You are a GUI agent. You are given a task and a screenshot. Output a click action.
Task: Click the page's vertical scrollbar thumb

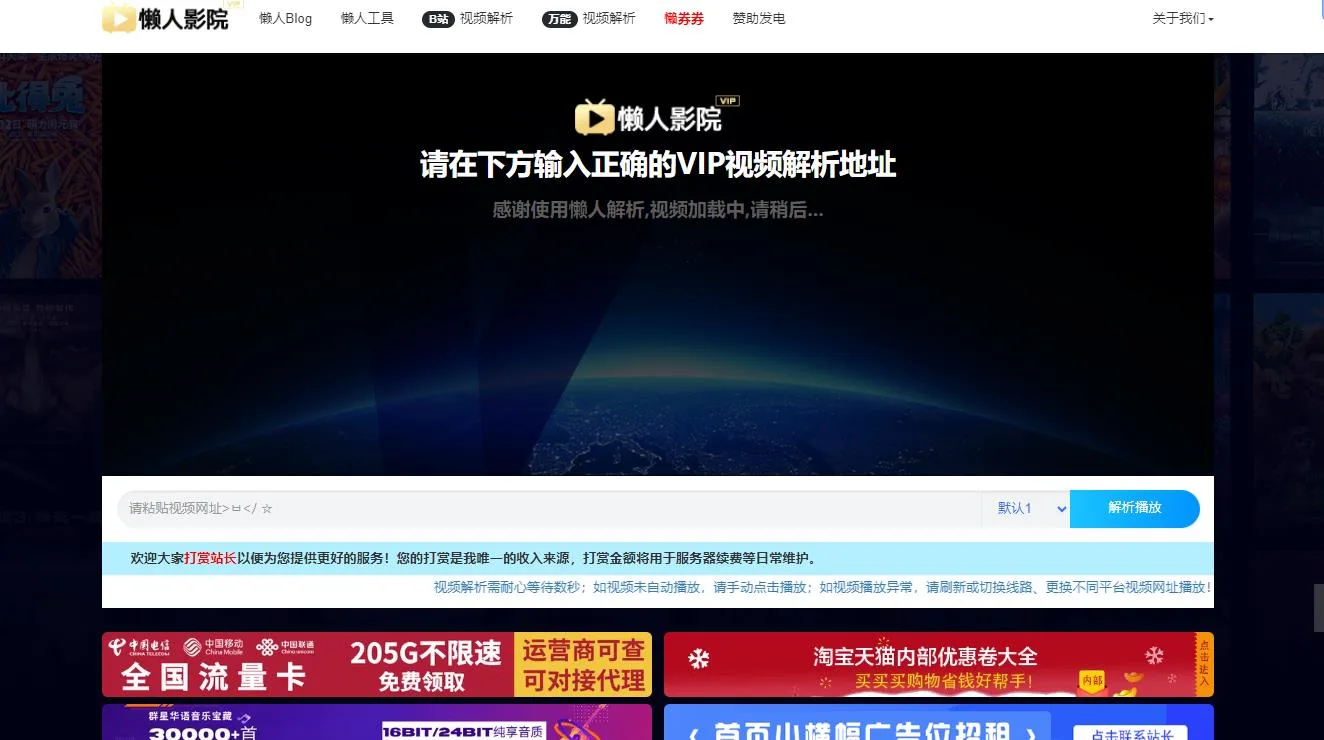[x=1318, y=607]
